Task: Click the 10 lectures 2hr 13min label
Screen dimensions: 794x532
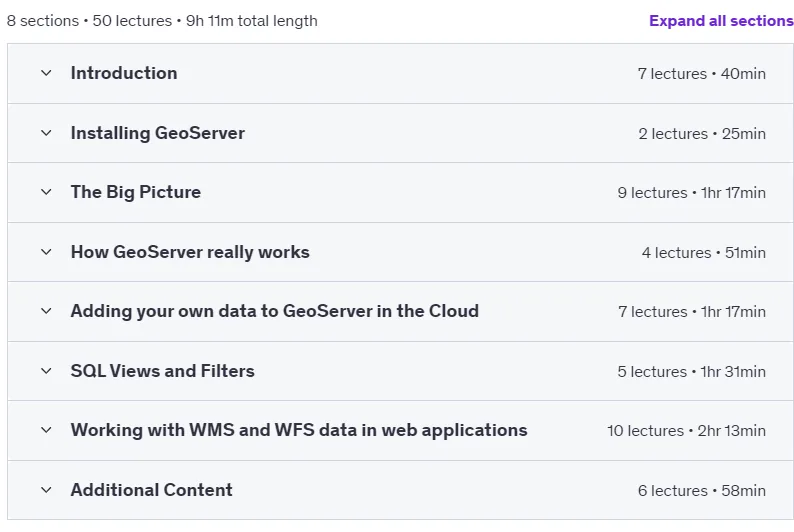Action: point(686,431)
